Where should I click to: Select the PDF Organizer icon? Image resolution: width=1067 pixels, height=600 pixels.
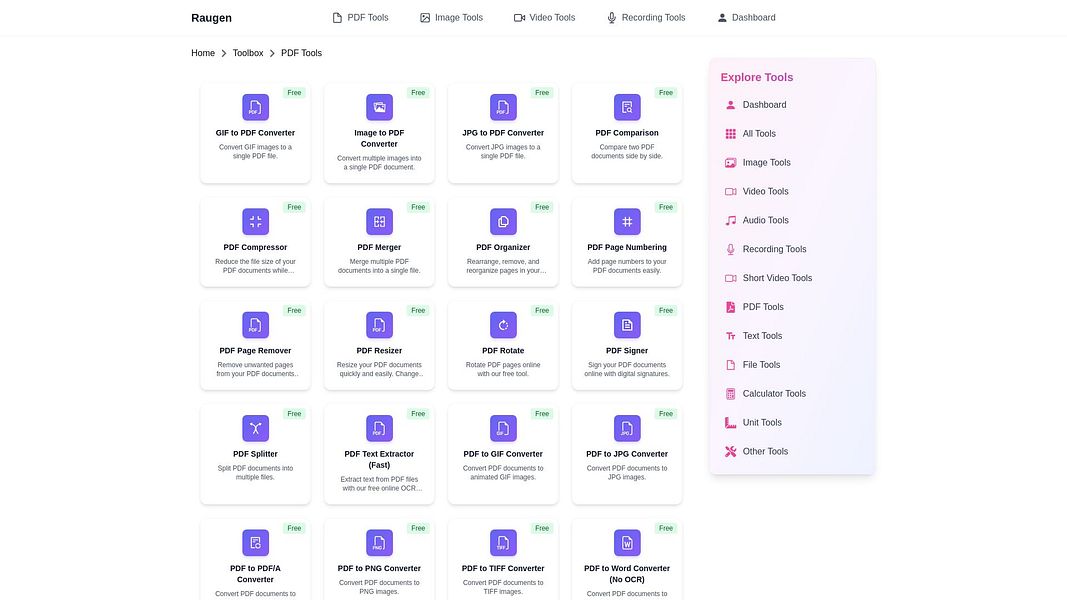click(503, 222)
